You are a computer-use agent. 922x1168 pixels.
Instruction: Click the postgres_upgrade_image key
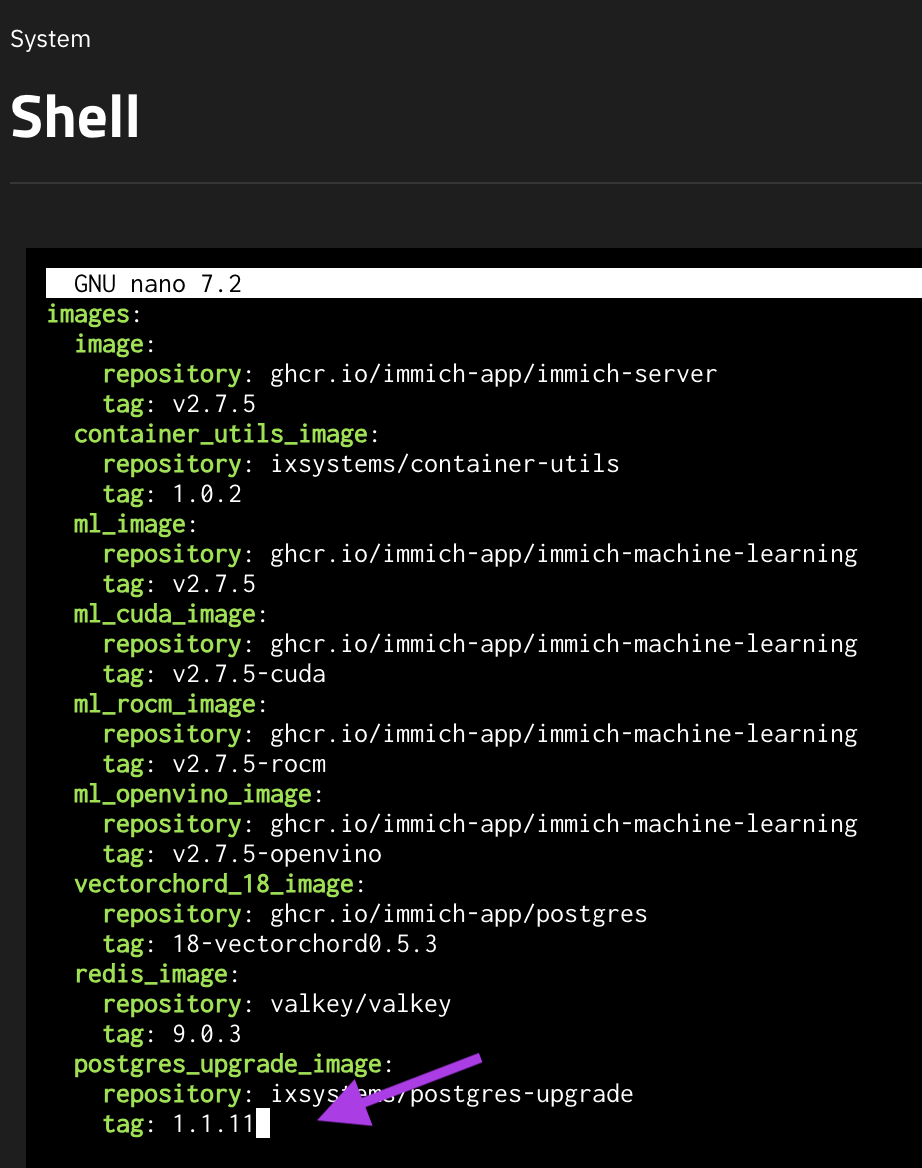pos(228,1064)
